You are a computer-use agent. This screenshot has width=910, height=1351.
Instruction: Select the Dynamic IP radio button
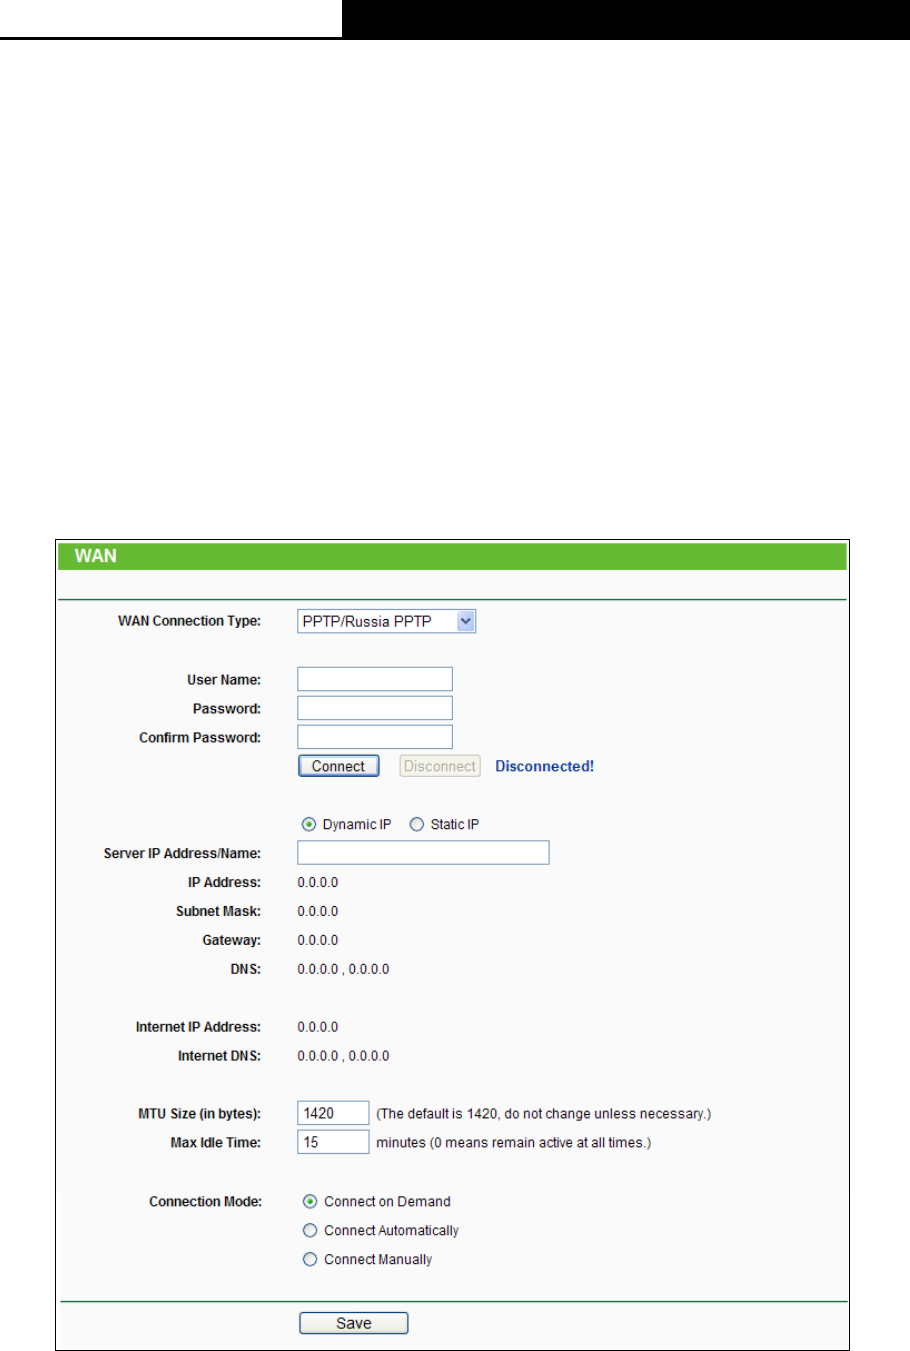pyautogui.click(x=309, y=824)
